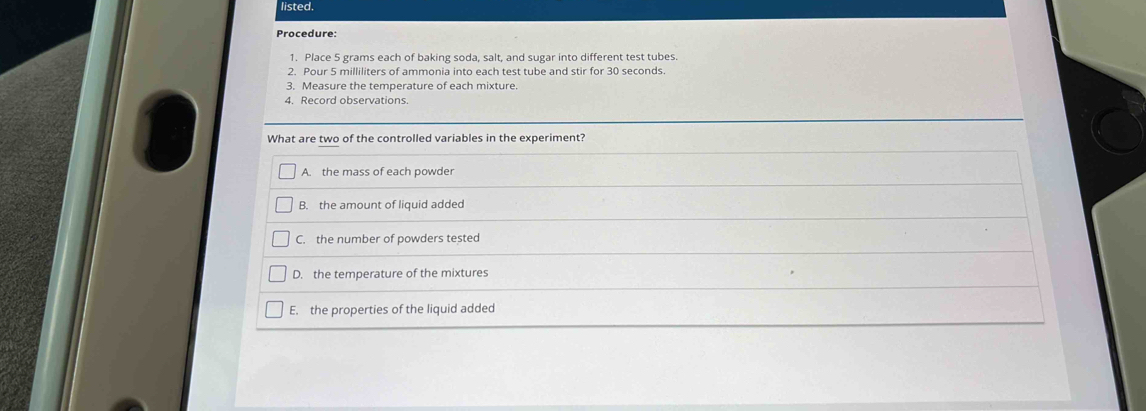Screen dimensions: 1146x411
Task: Select the answer text 'the temperature of the mixtures'
Action: tap(400, 273)
